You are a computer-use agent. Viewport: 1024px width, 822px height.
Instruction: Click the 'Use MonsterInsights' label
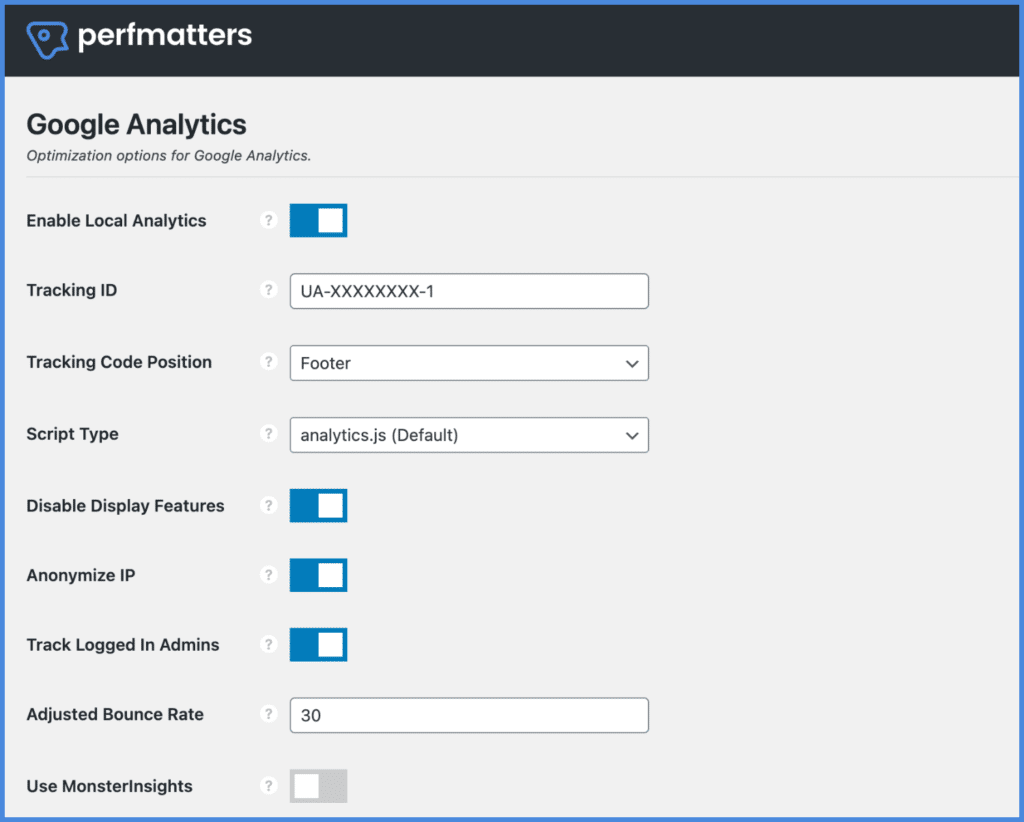109,786
